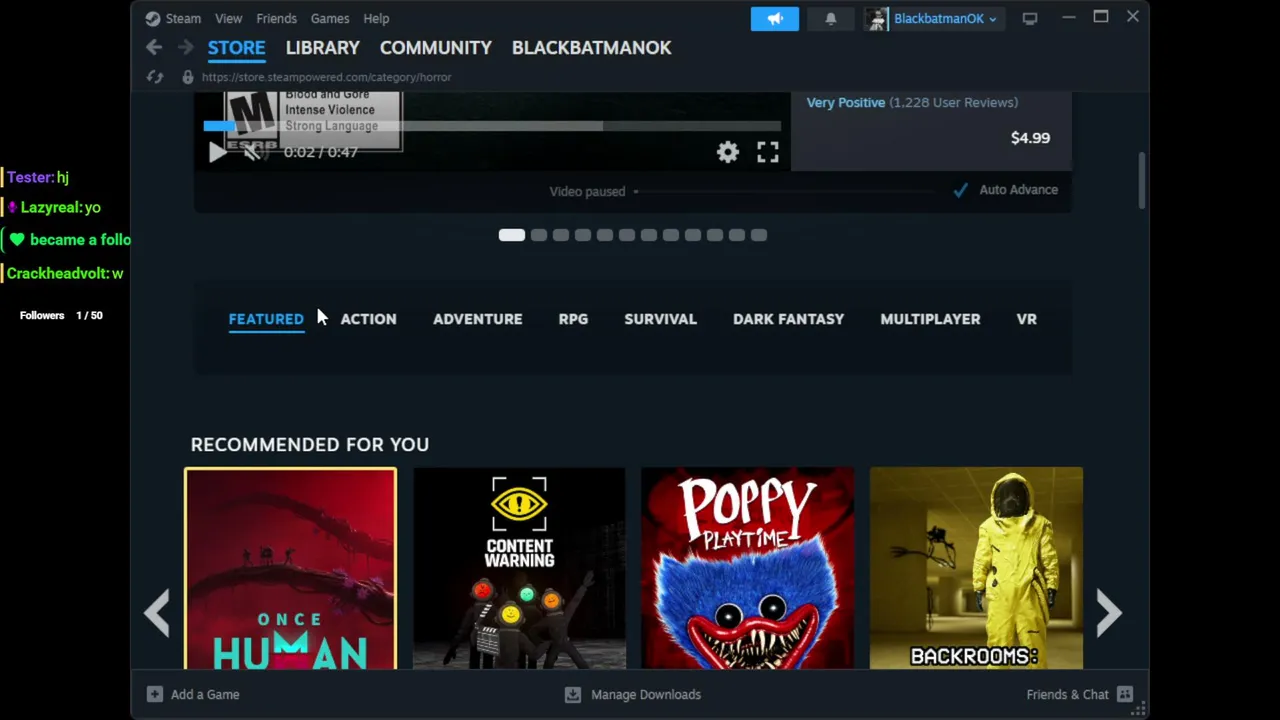Expand the Video paused indicator arrow

[x=635, y=192]
